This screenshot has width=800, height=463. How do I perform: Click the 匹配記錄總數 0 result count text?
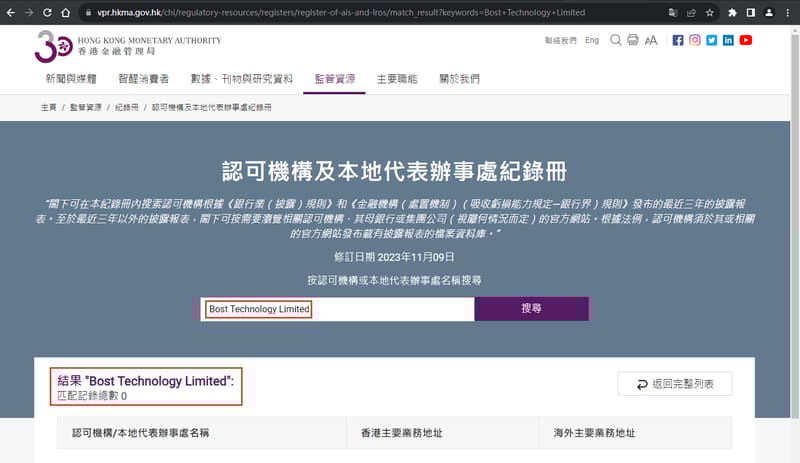pyautogui.click(x=92, y=396)
